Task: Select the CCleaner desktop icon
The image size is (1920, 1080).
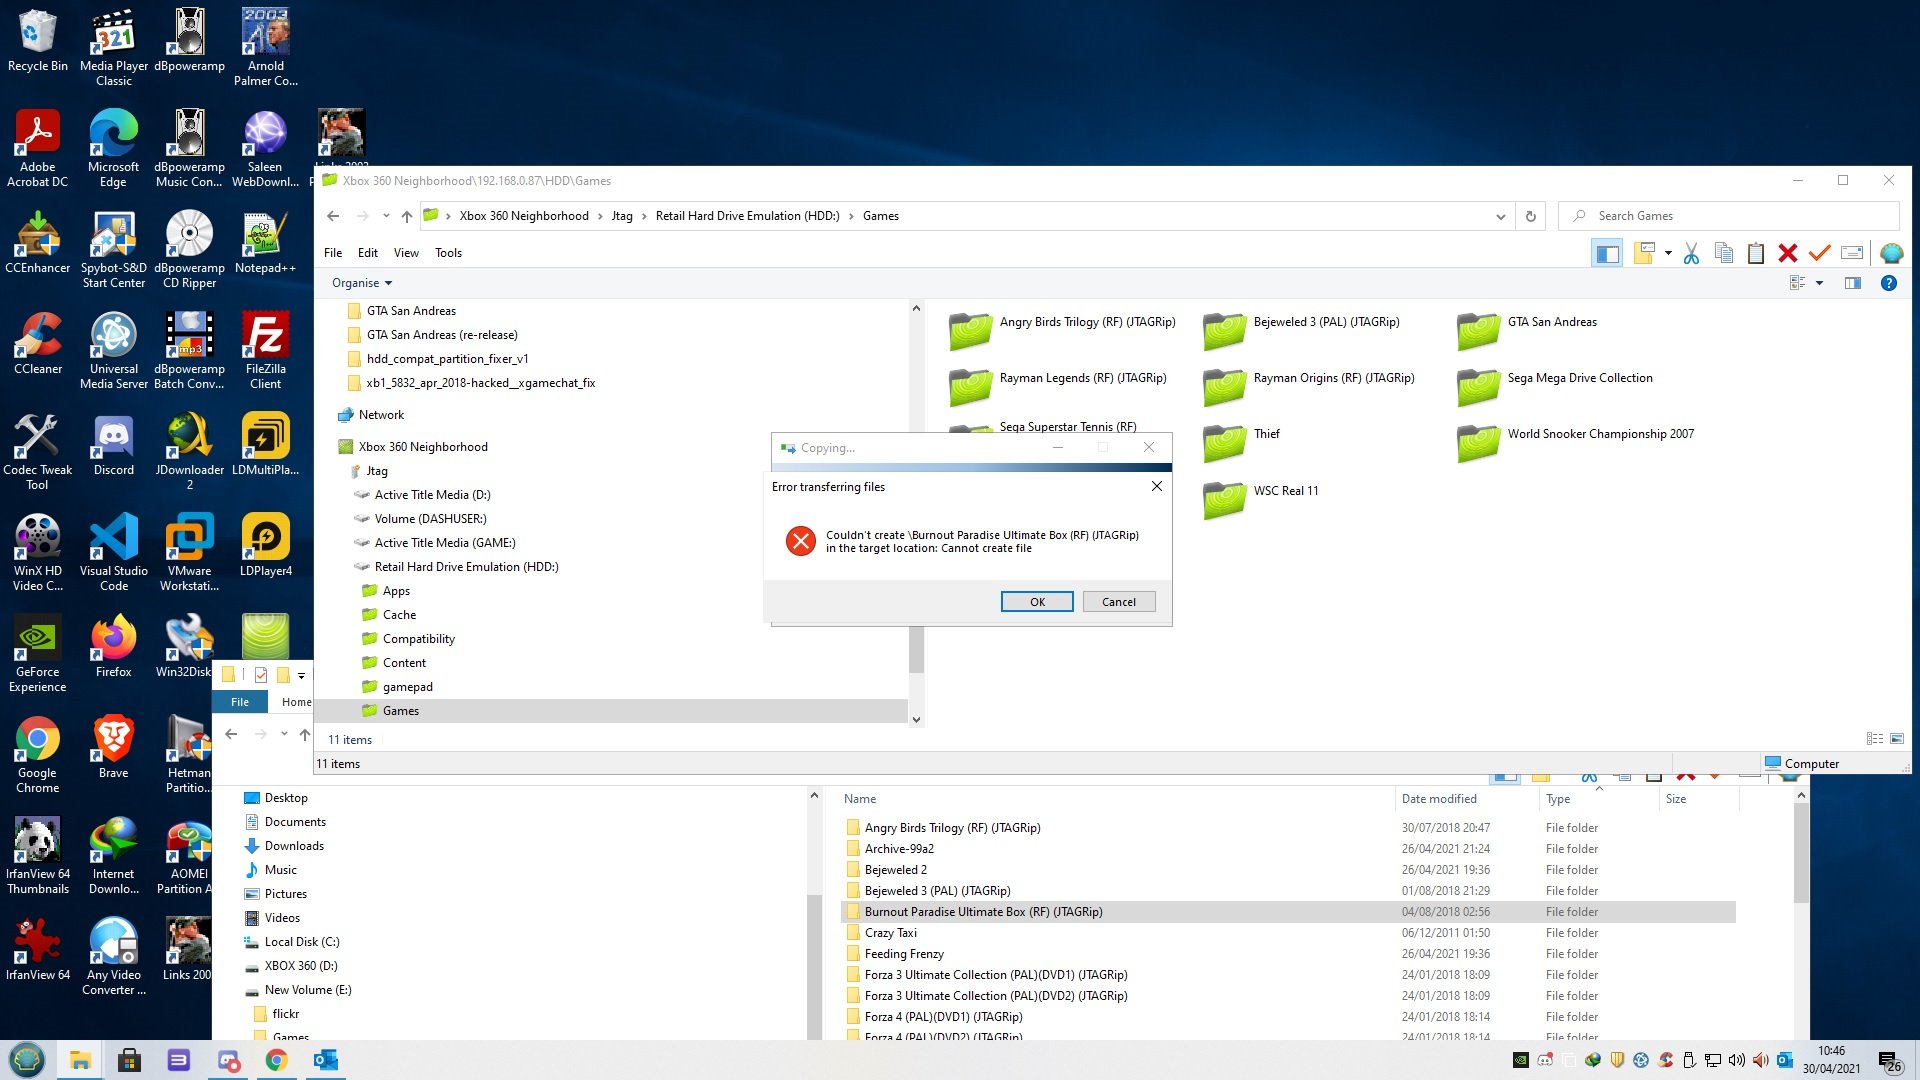Action: pyautogui.click(x=37, y=343)
